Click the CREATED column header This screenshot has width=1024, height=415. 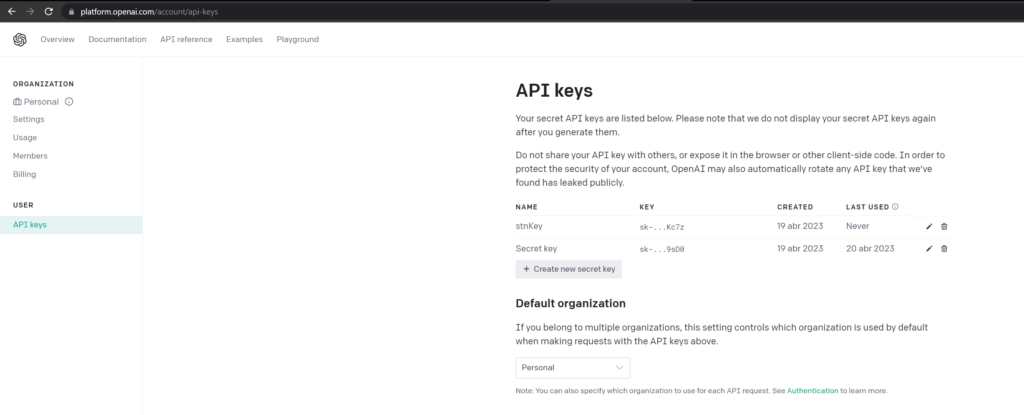(795, 207)
